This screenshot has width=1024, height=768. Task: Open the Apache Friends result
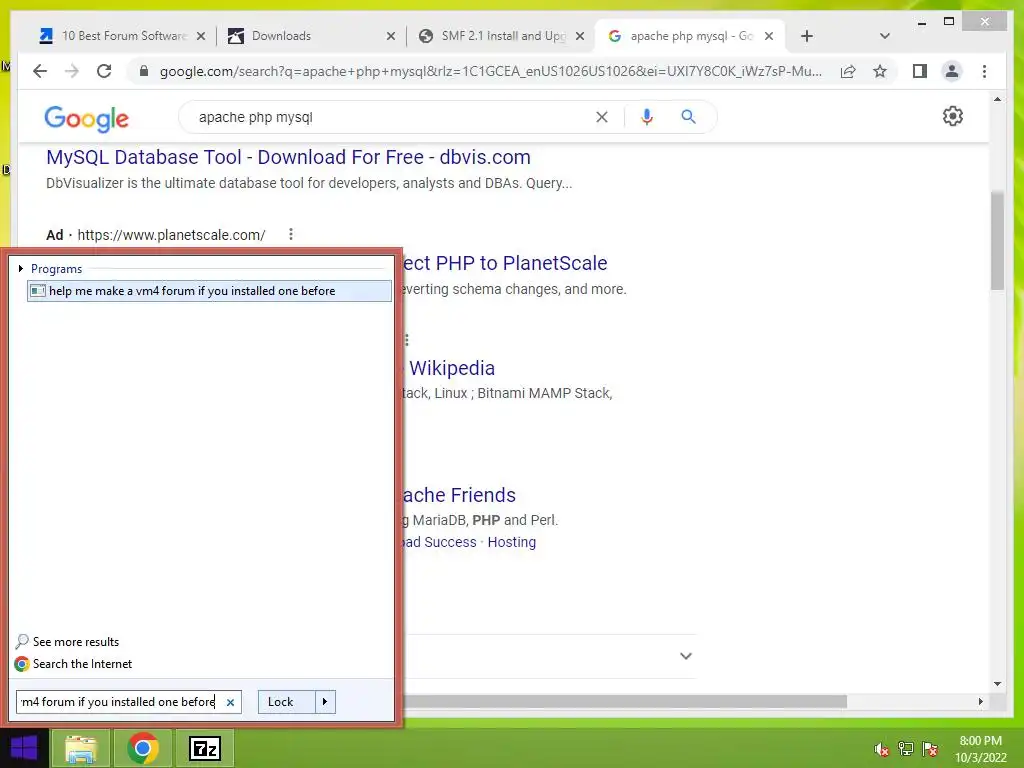coord(458,495)
